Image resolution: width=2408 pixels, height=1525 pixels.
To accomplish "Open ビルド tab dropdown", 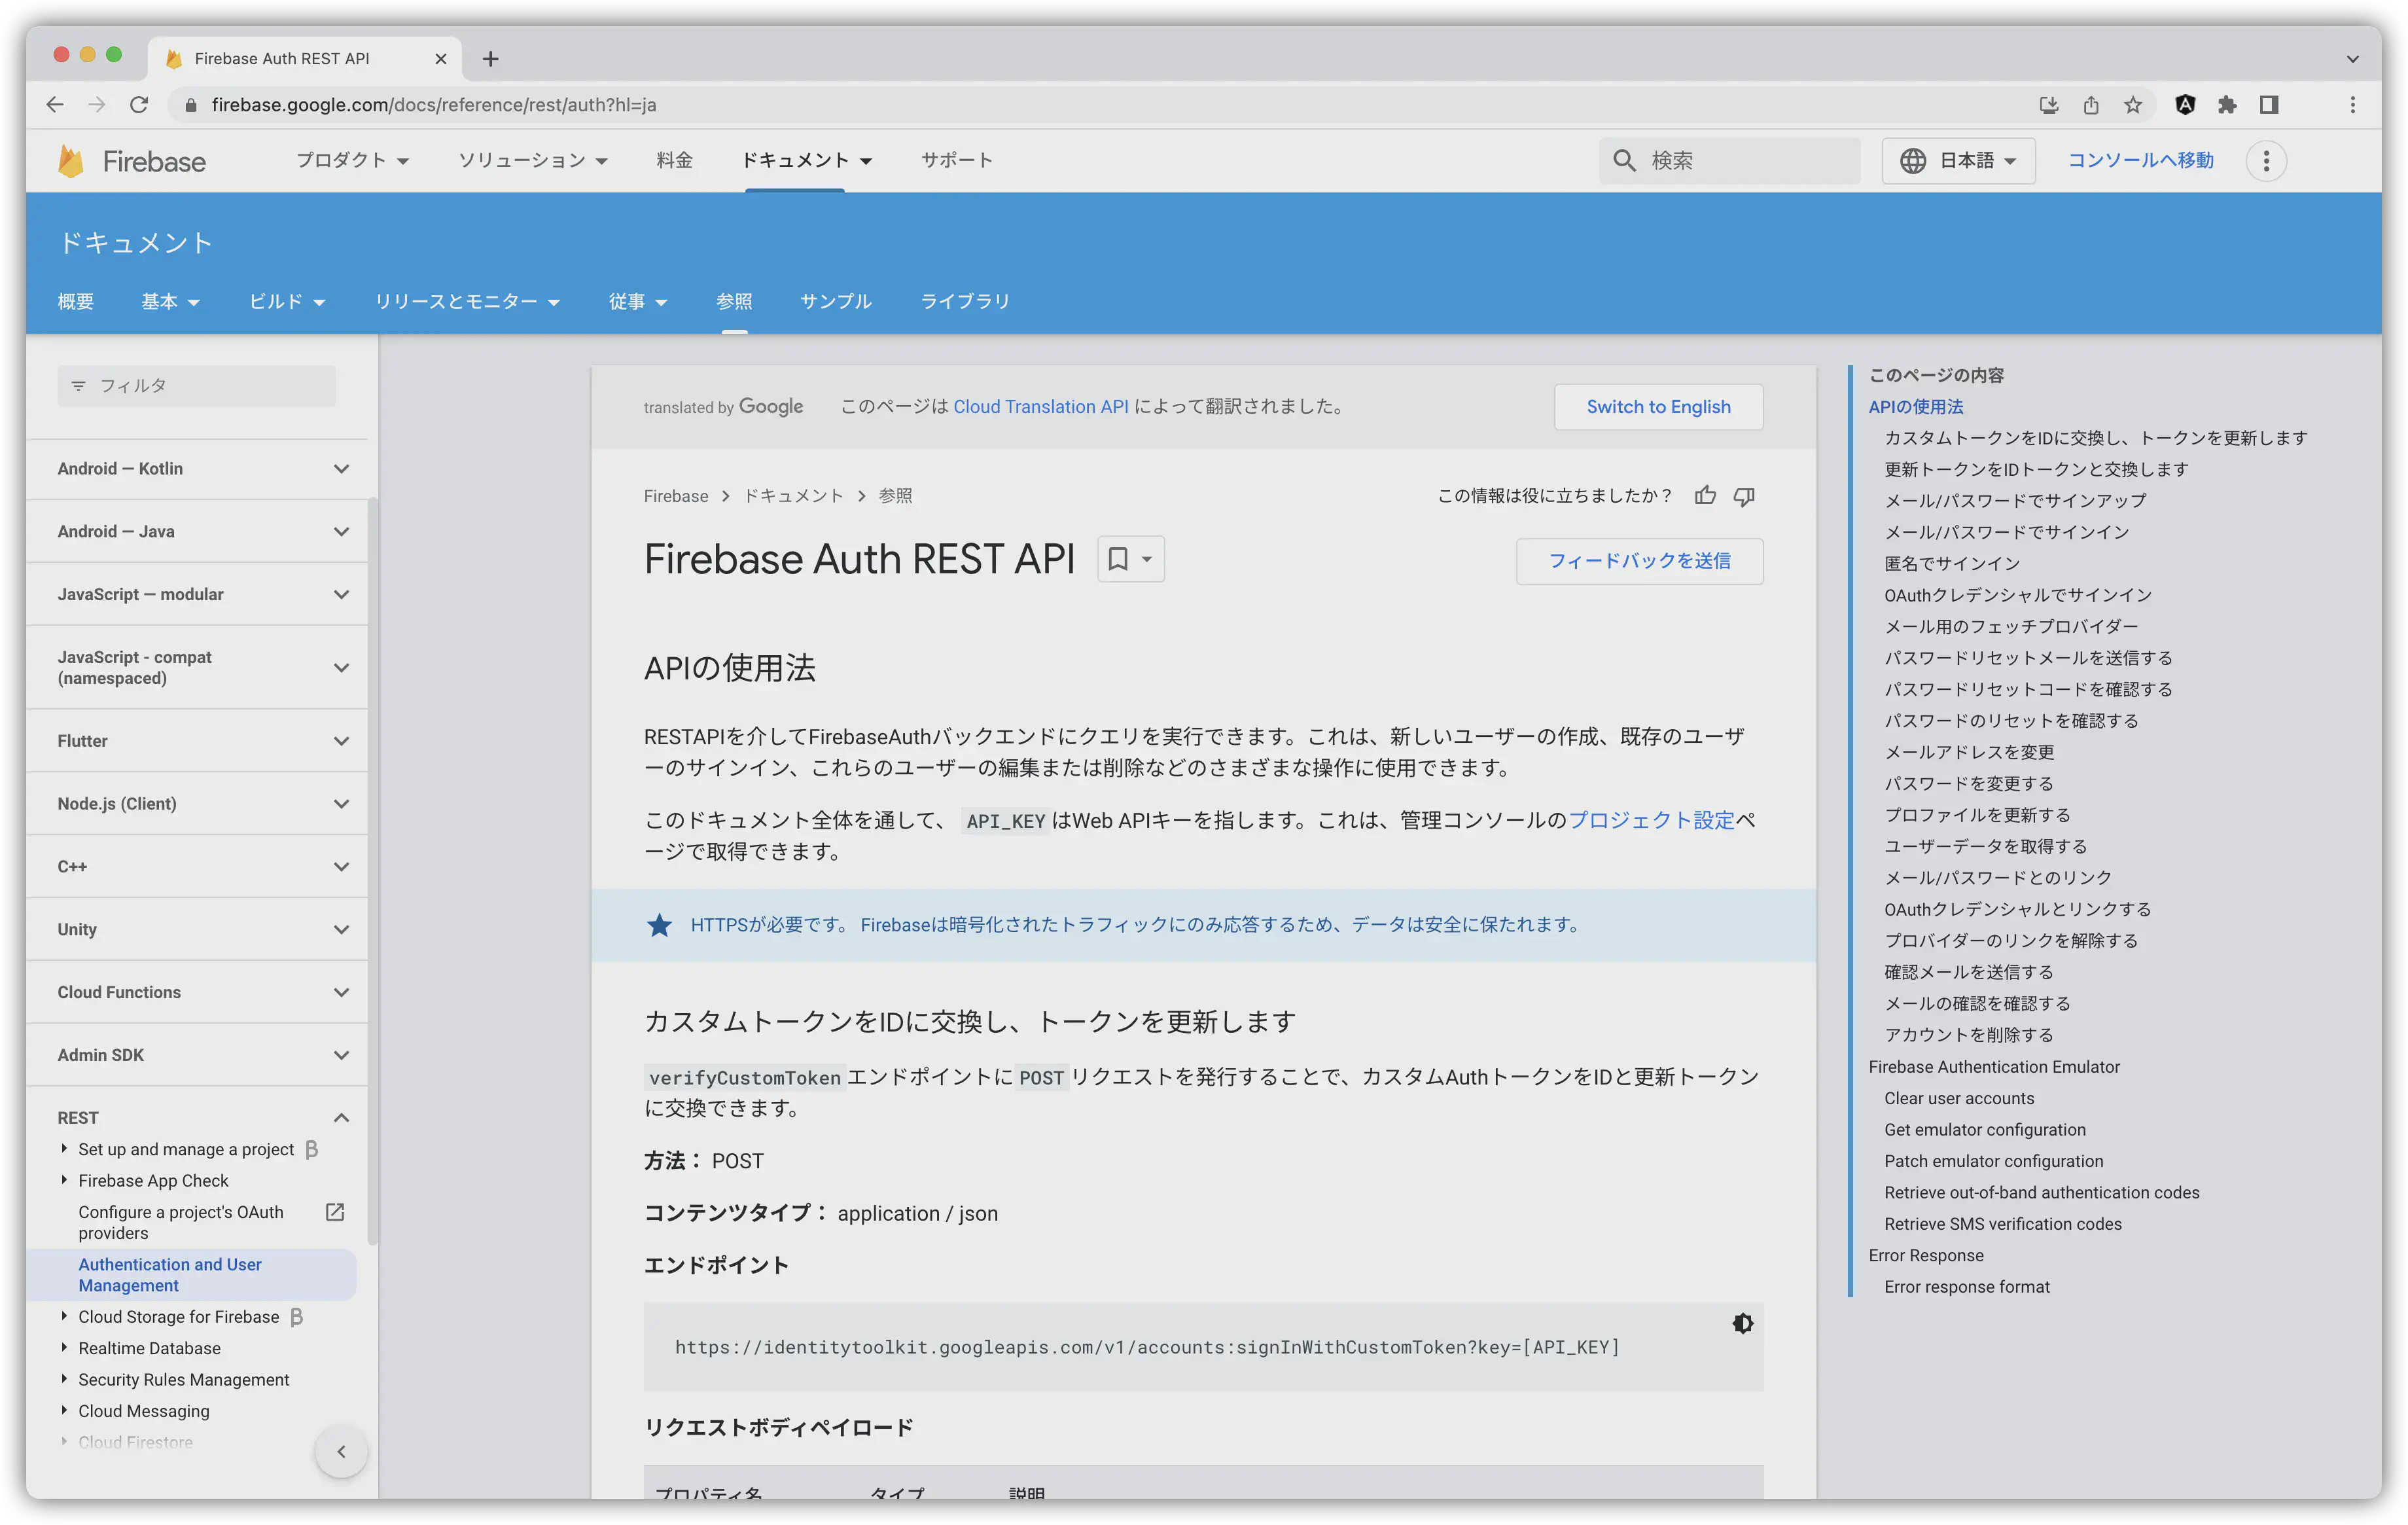I will 287,302.
